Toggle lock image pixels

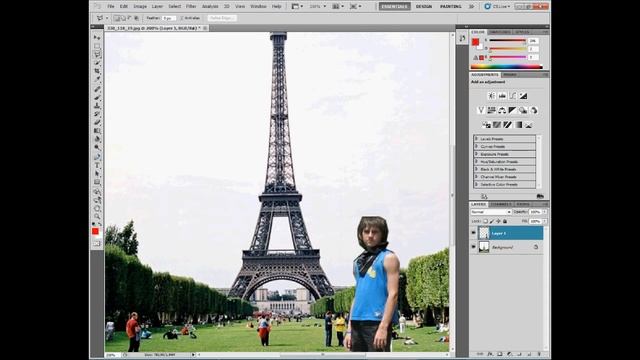tap(492, 221)
